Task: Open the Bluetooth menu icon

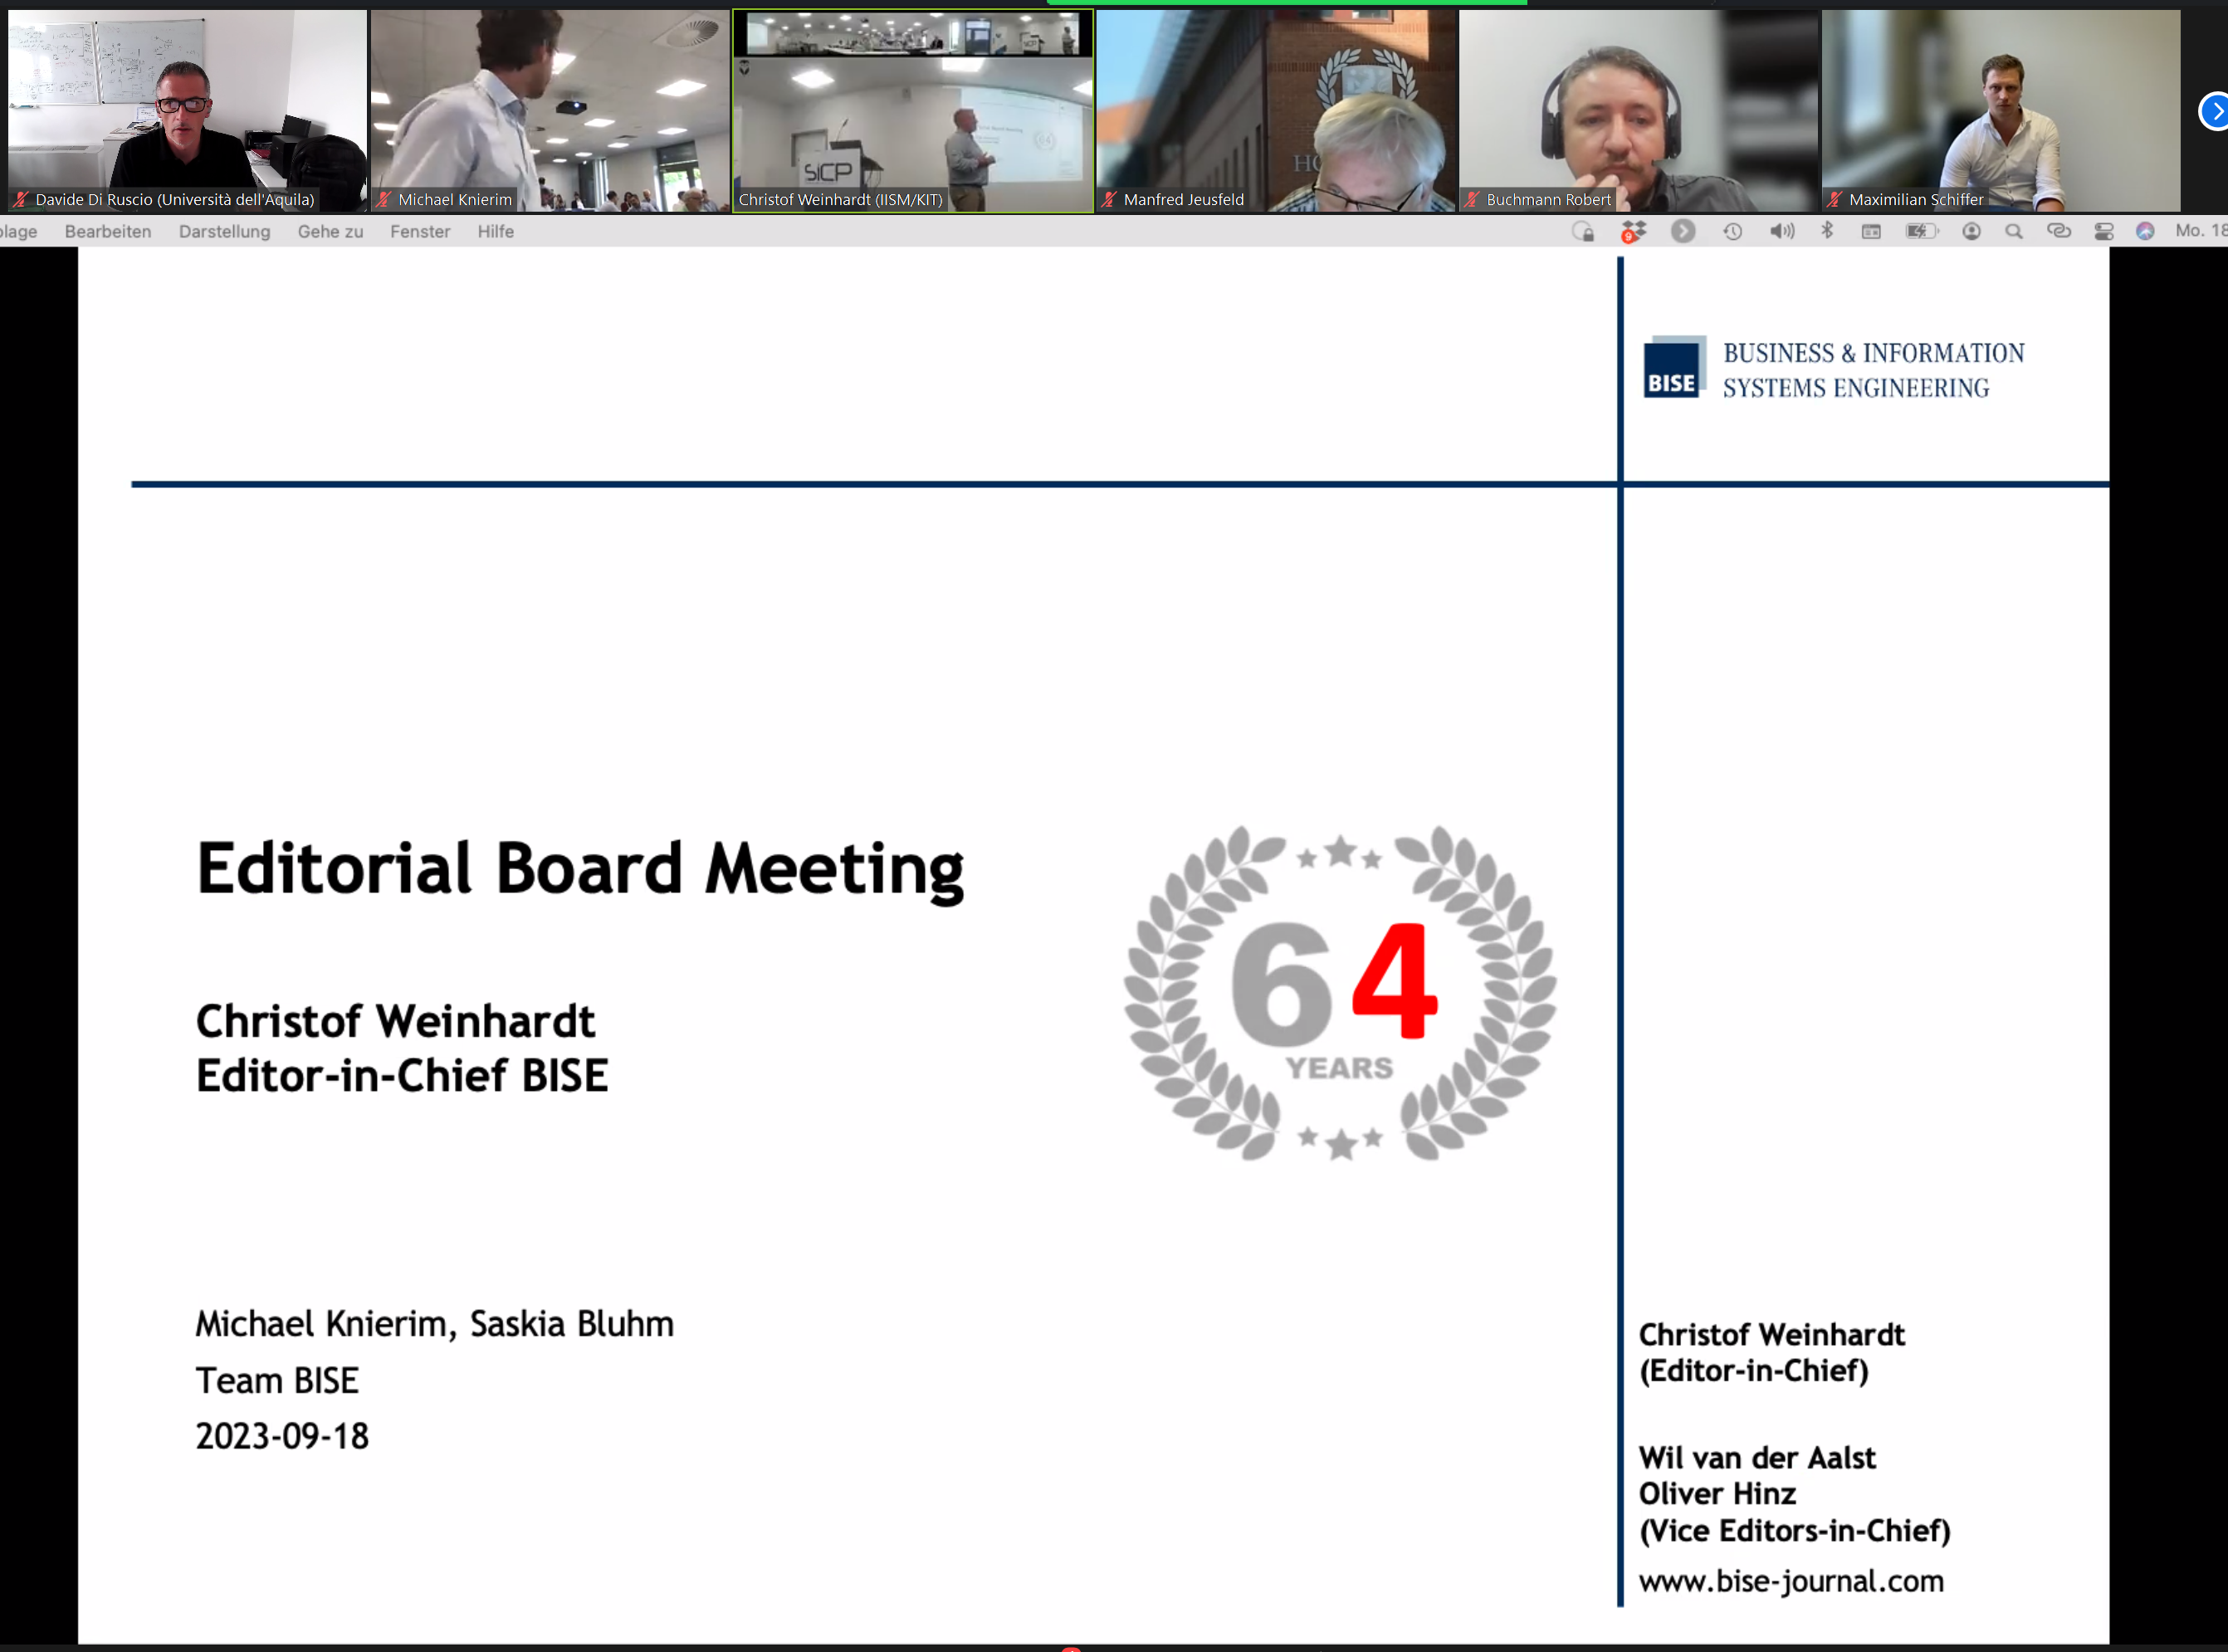Action: point(1827,231)
